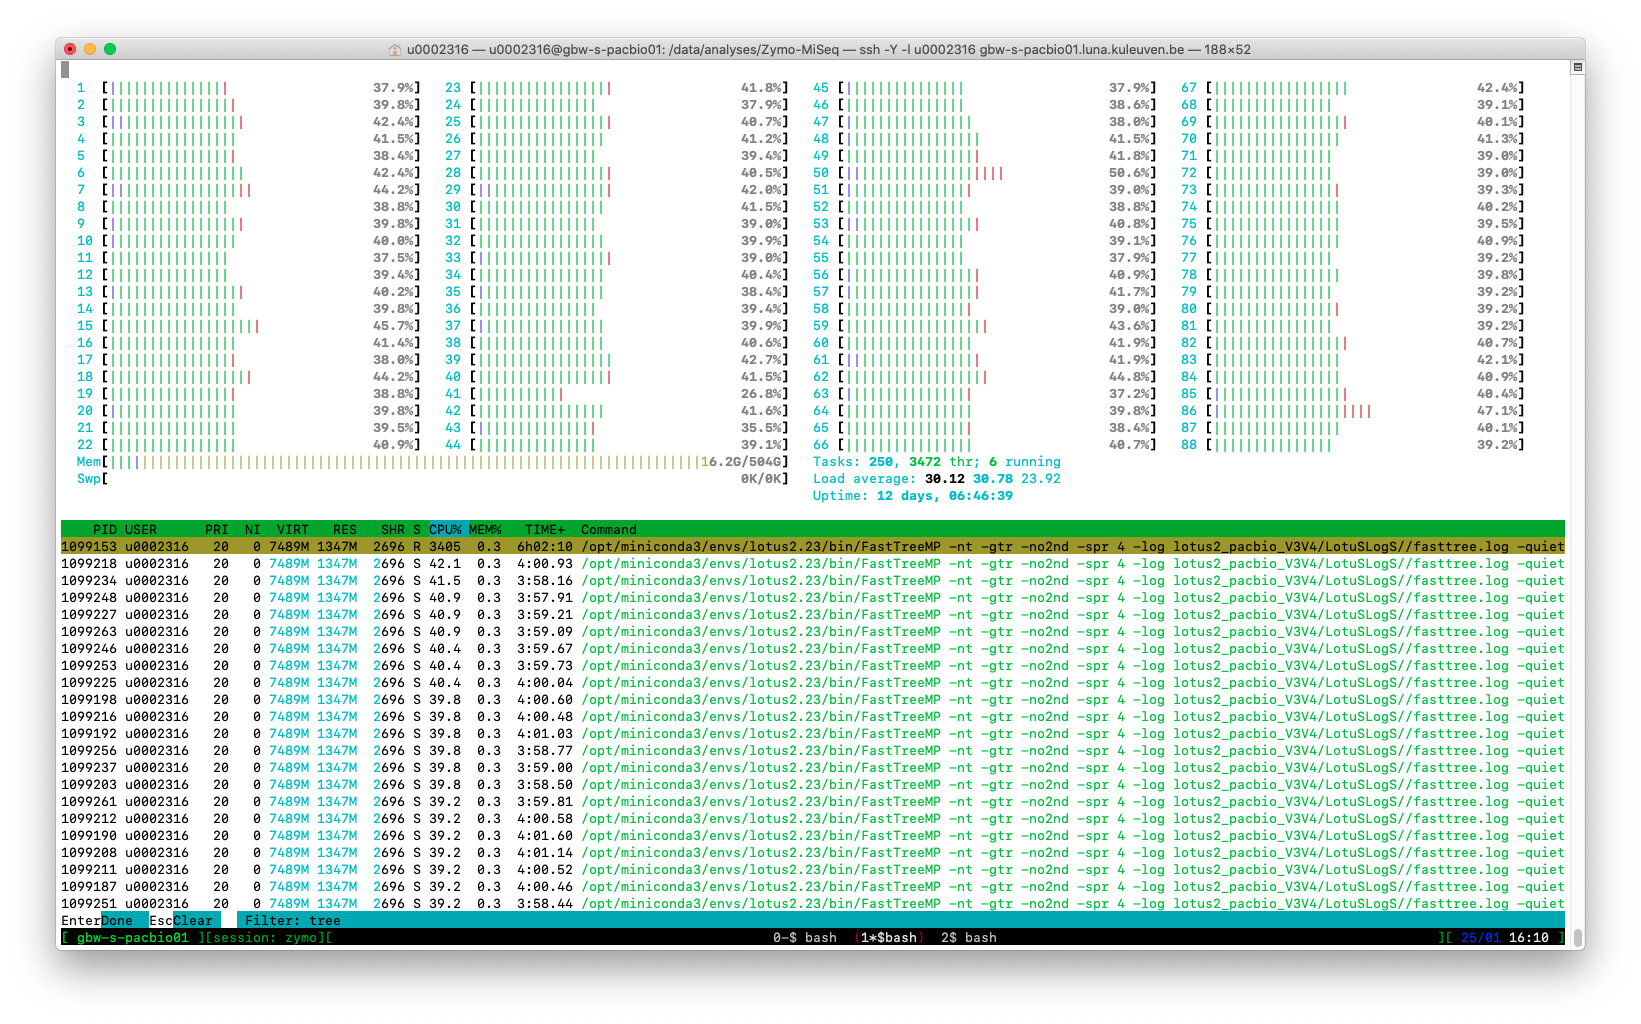The width and height of the screenshot is (1641, 1024).
Task: Select process row with PID 1099234
Action: (x=813, y=581)
